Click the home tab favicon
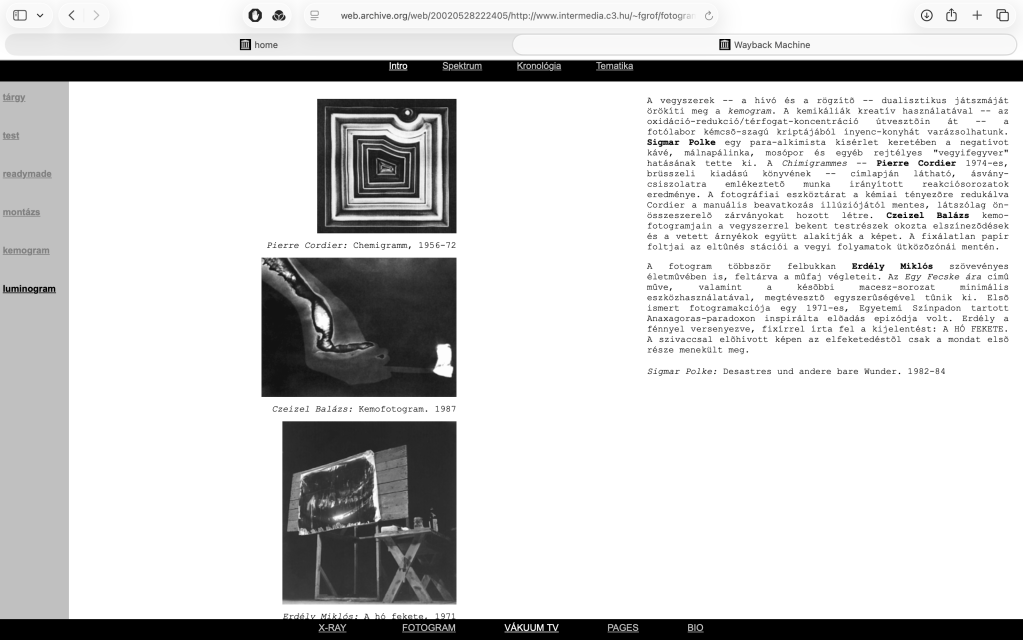The height and width of the screenshot is (640, 1023). (245, 44)
